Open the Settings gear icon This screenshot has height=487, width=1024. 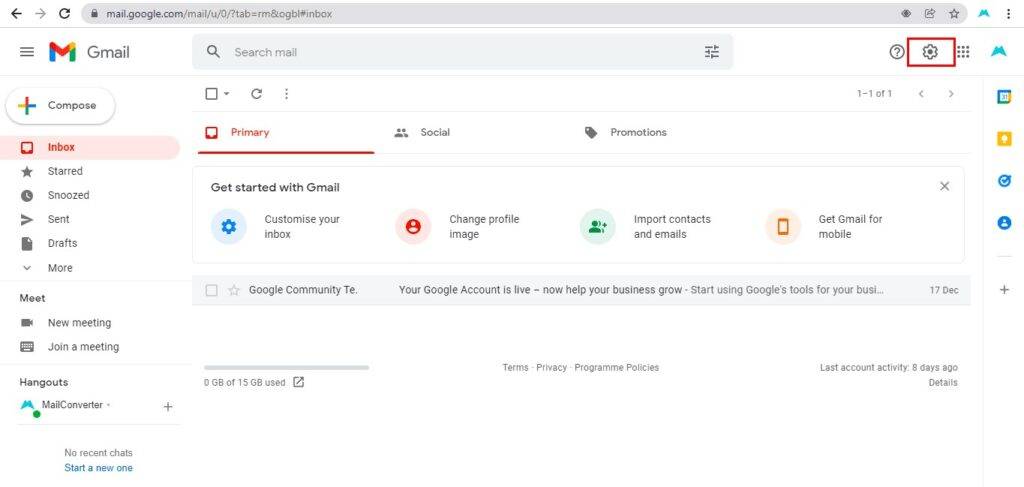[x=930, y=52]
